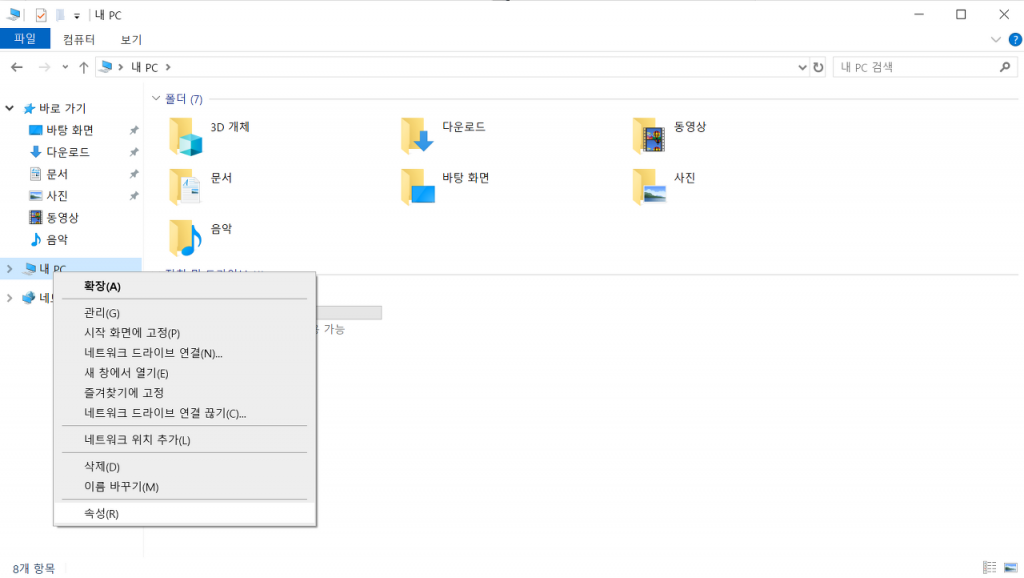
Task: Select 사진 in the navigation sidebar
Action: pos(57,196)
